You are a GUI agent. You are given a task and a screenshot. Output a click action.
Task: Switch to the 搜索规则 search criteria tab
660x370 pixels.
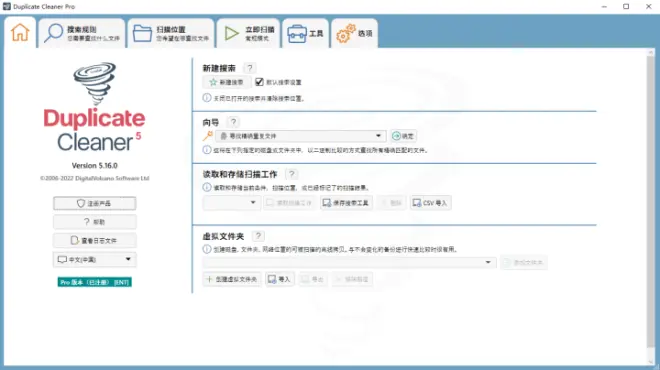point(82,33)
